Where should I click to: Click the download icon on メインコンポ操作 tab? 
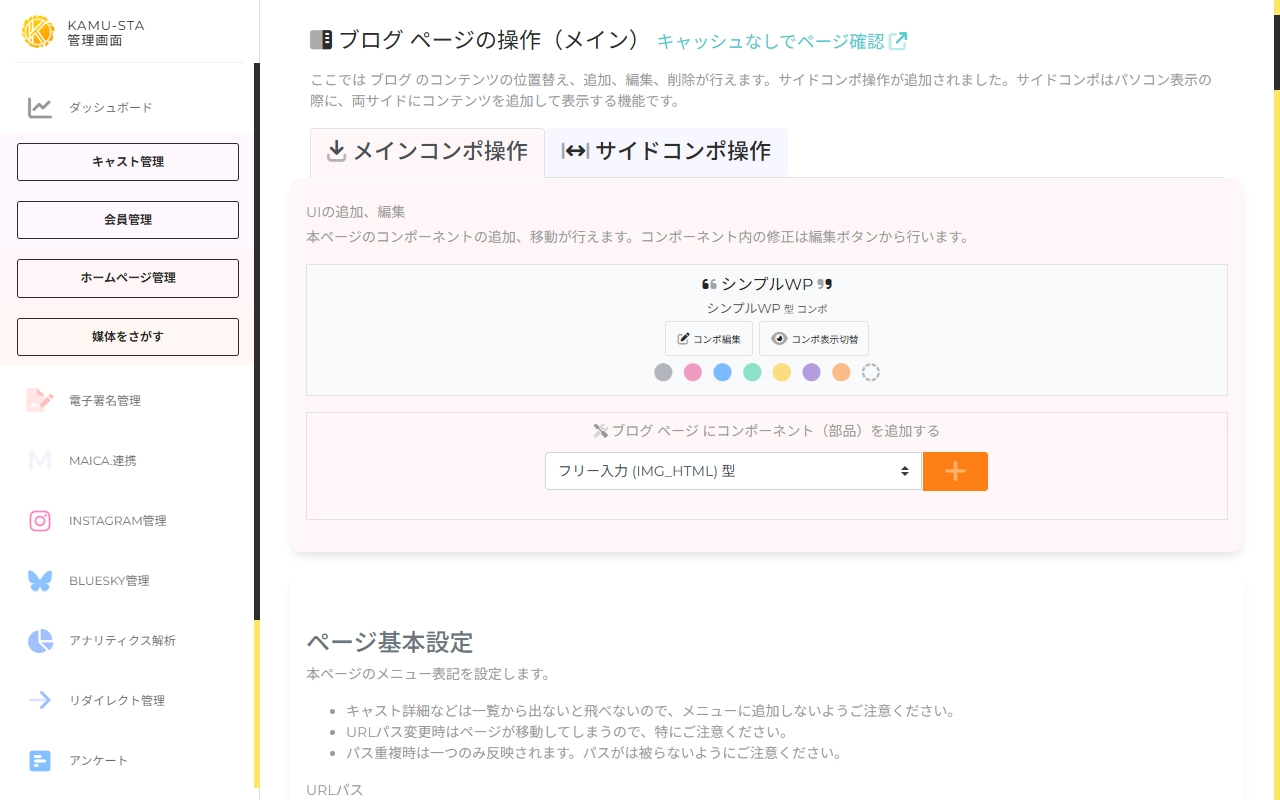(337, 151)
